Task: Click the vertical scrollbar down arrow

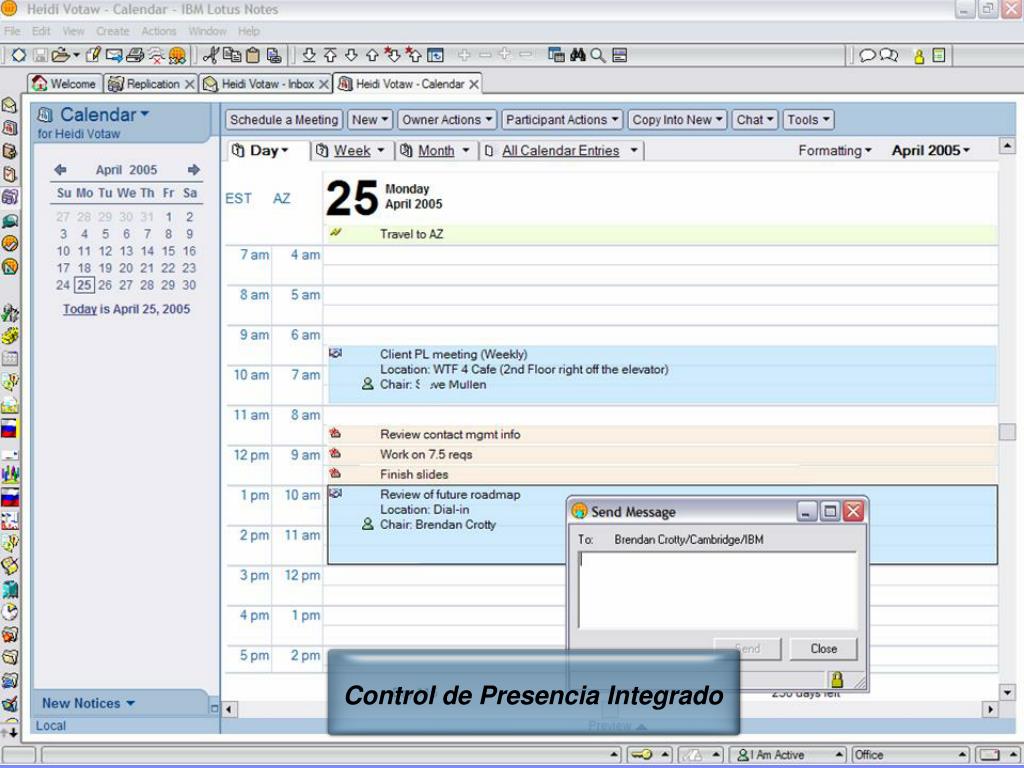Action: [x=1007, y=692]
